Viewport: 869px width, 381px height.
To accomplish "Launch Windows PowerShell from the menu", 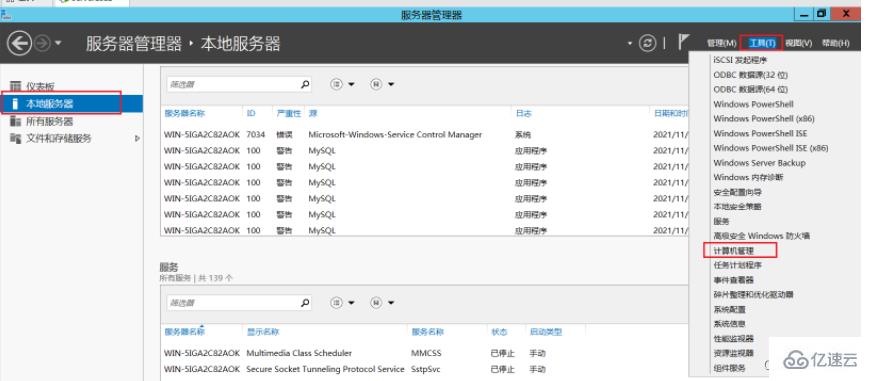I will point(753,104).
